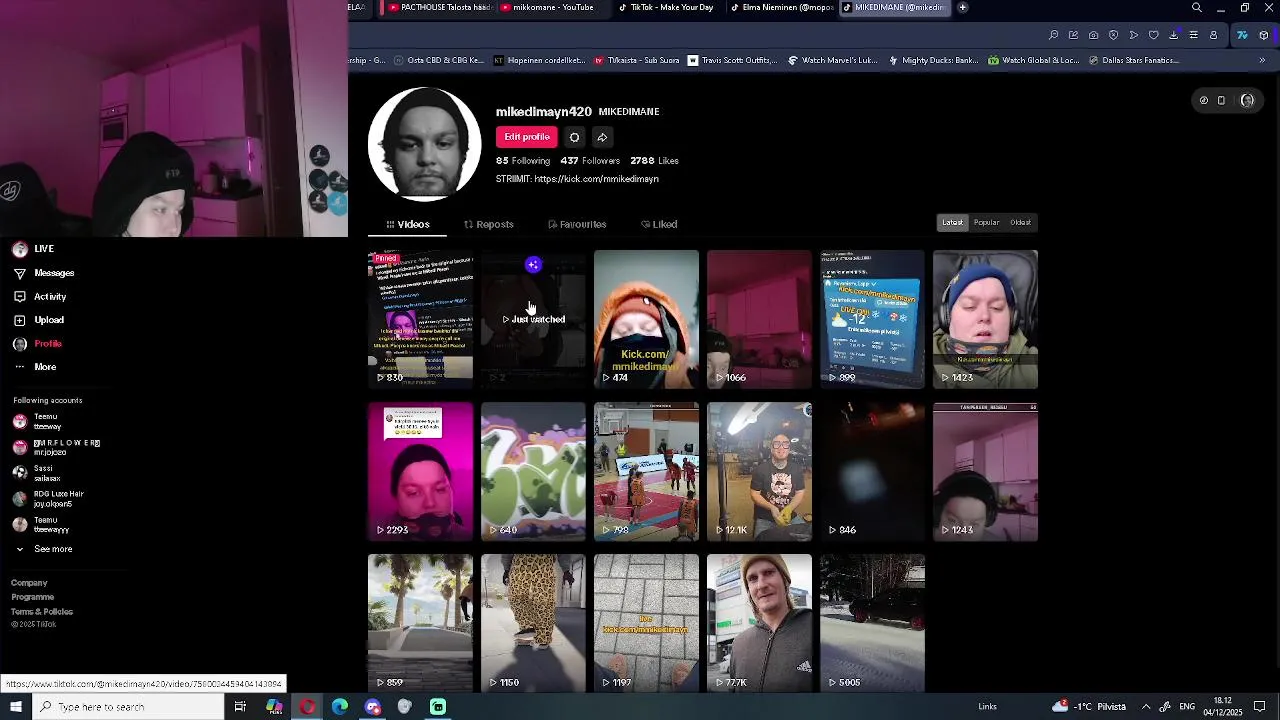The image size is (1280, 720).
Task: Sort videos by Latest
Action: [x=952, y=222]
